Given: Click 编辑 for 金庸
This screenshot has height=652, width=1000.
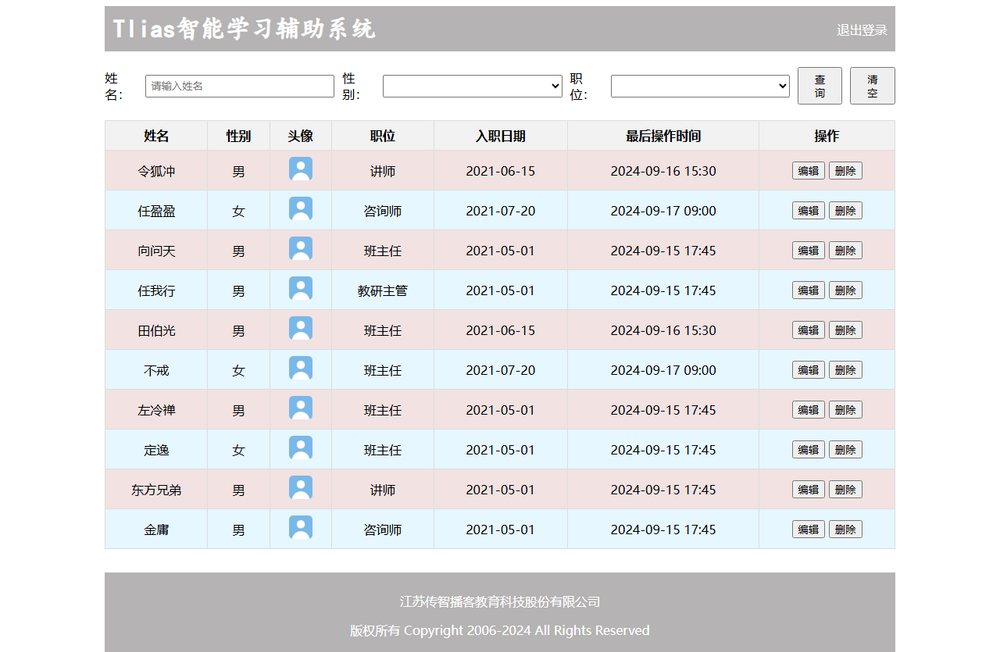Looking at the screenshot, I should click(x=808, y=530).
